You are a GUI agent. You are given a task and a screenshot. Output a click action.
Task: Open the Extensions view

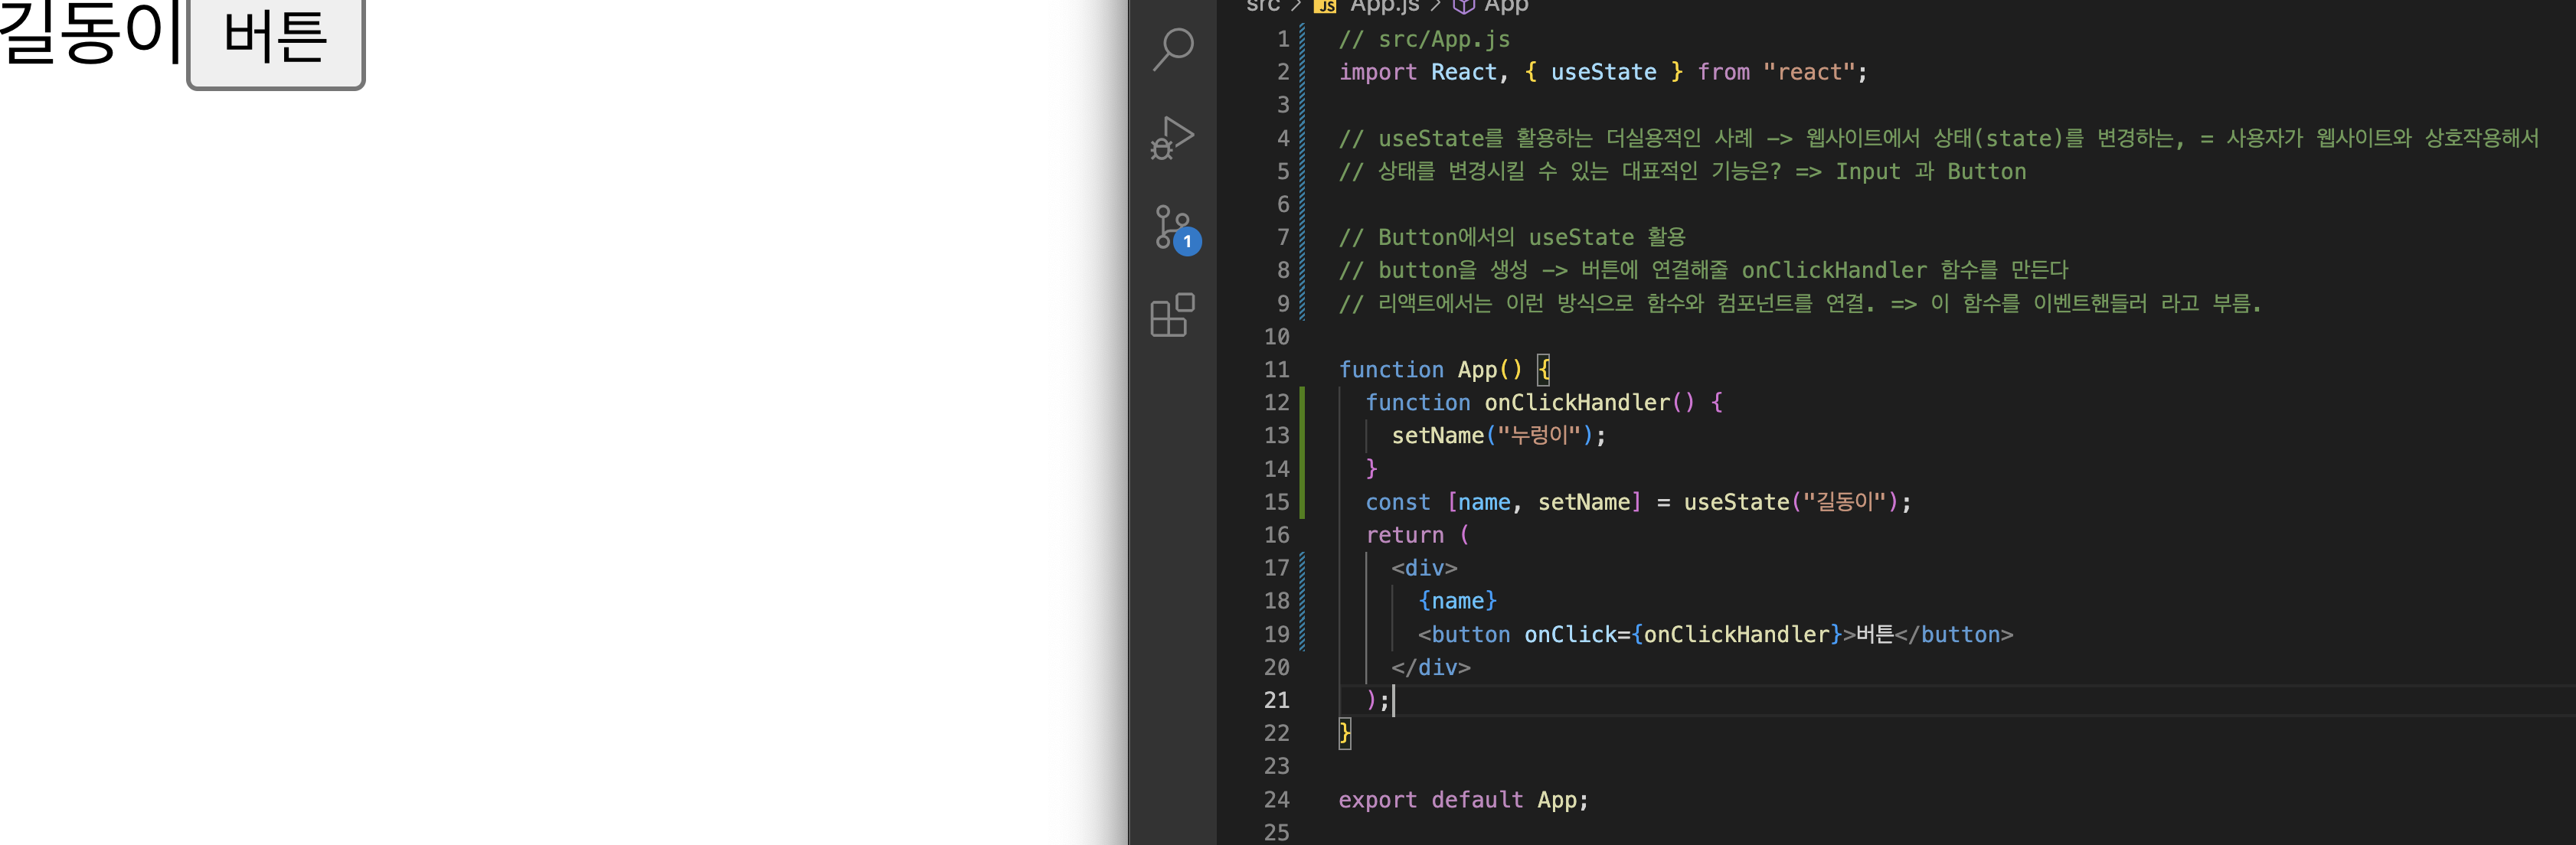pyautogui.click(x=1172, y=315)
